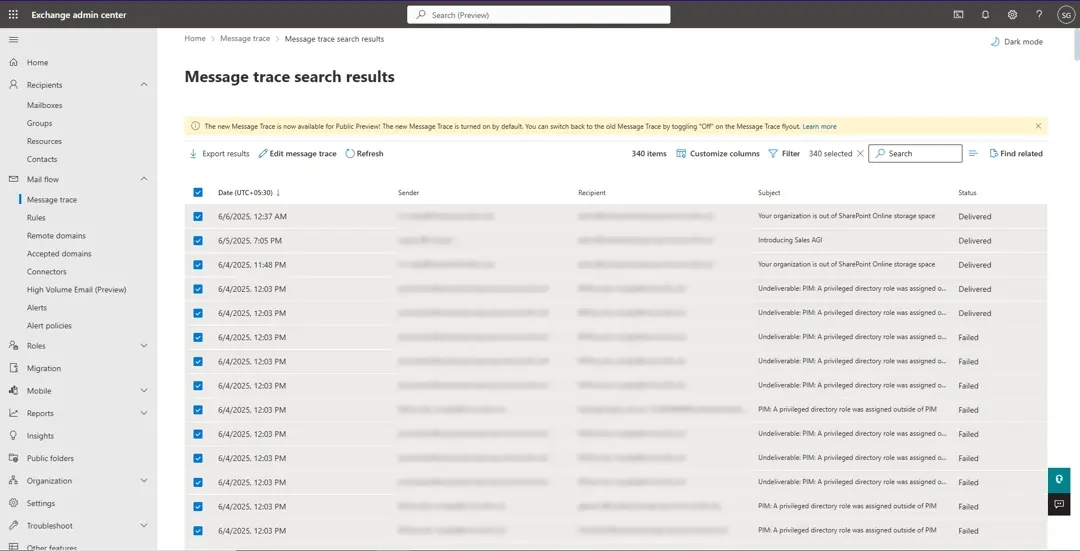Open the app launcher waffle icon
Screen dimensions: 1080x551
point(13,14)
